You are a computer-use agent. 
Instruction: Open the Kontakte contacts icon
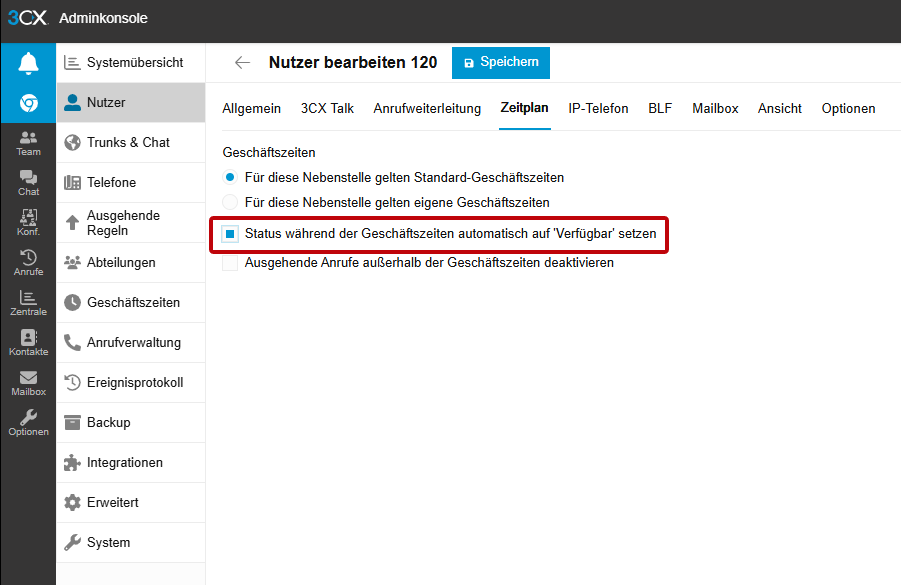point(28,343)
